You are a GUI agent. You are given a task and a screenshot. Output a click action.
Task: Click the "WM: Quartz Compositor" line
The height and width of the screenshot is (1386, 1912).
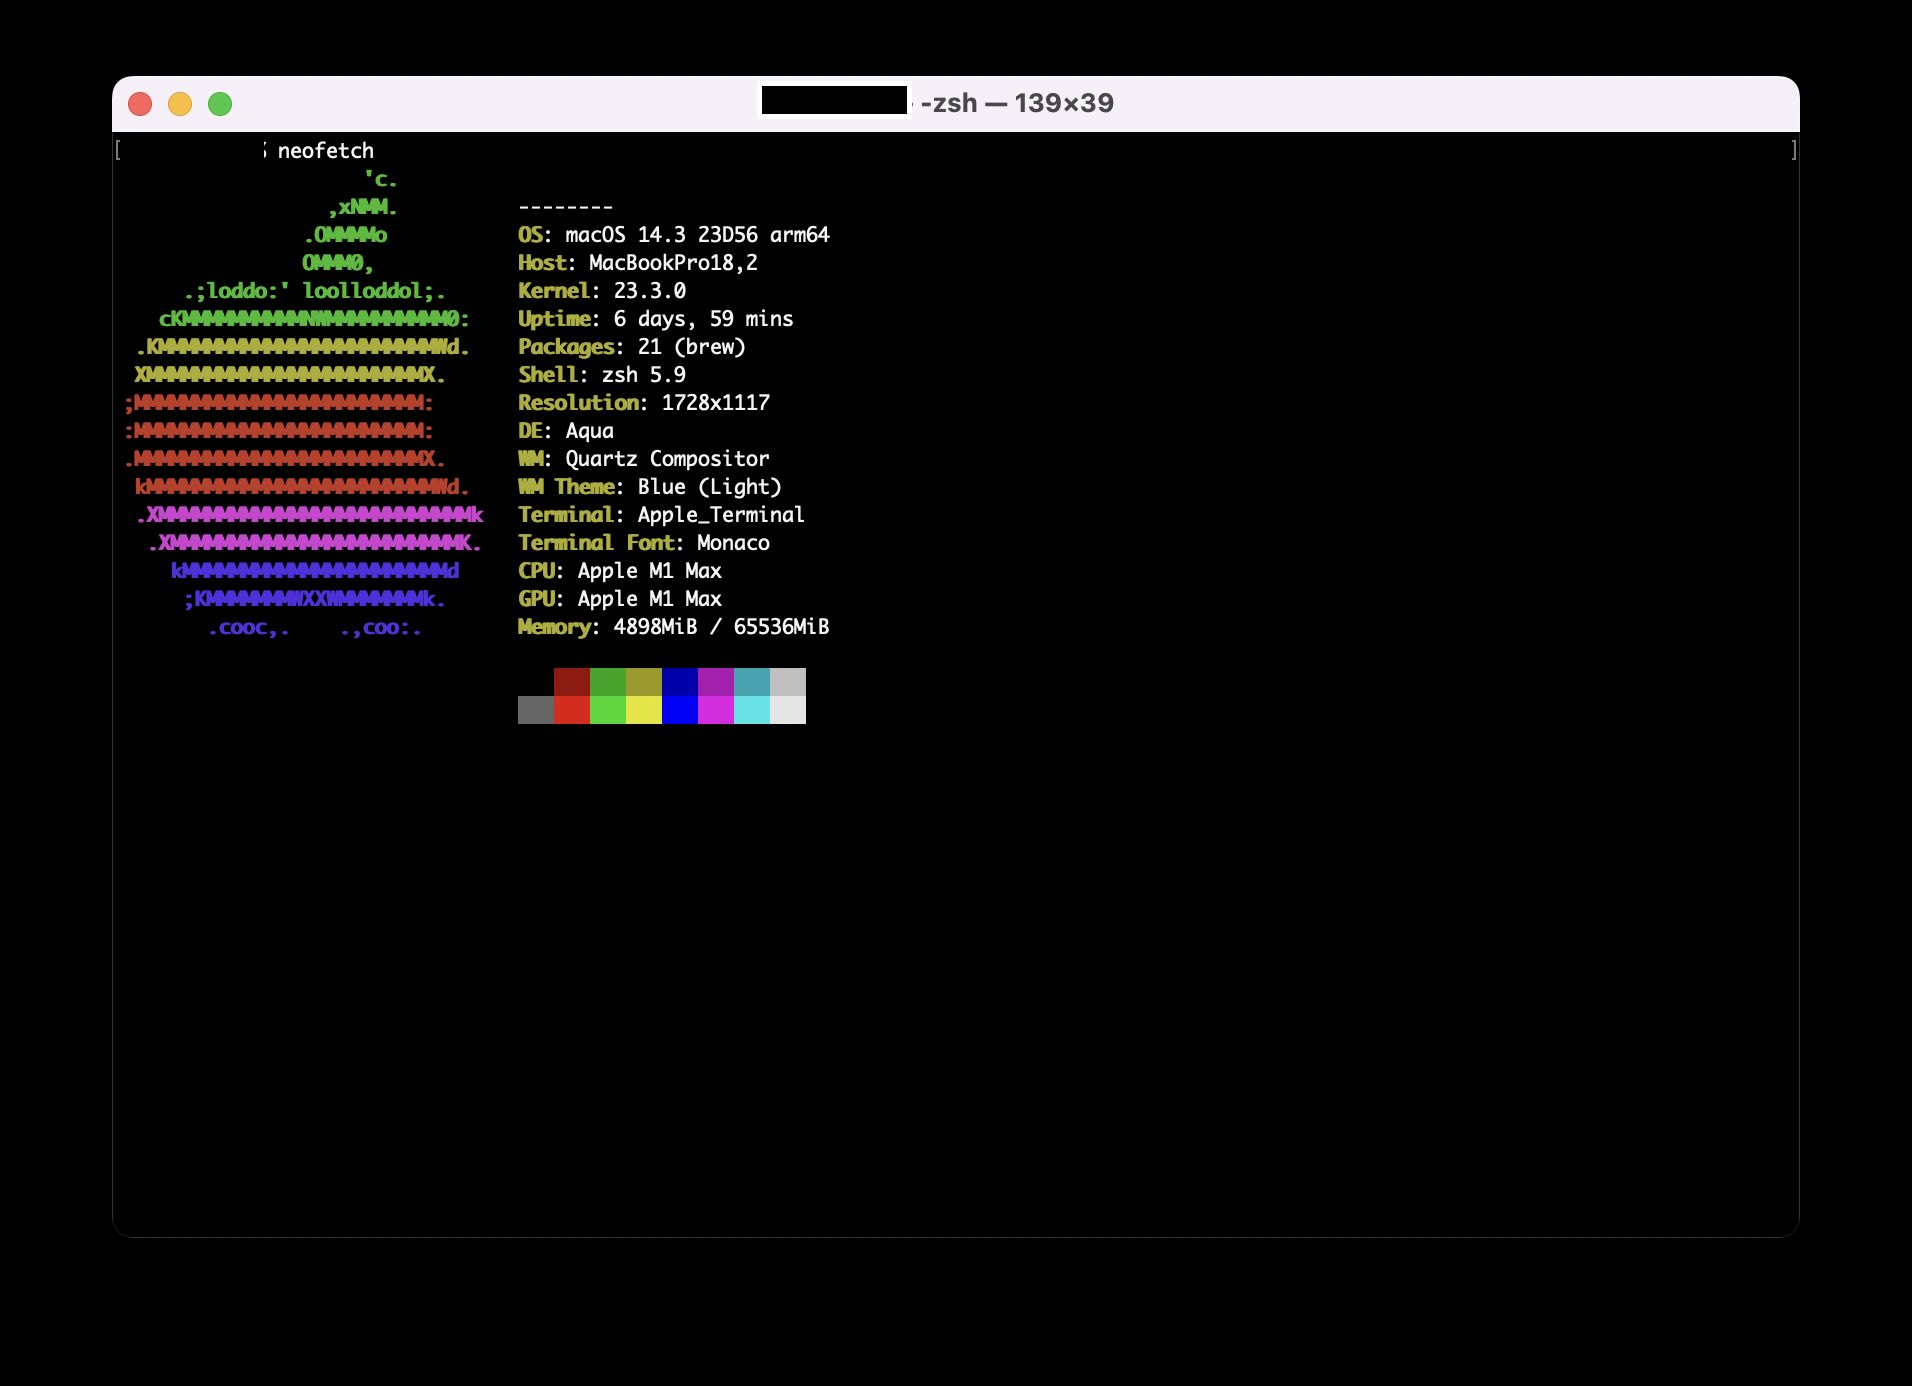644,459
